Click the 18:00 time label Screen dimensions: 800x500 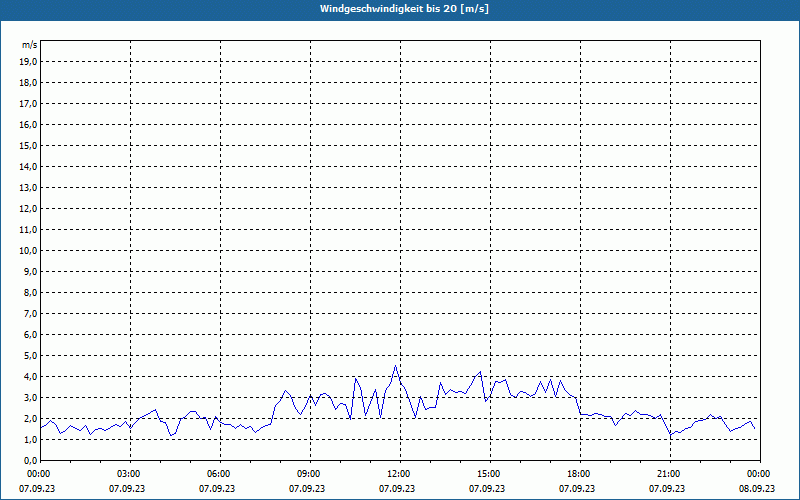click(x=581, y=474)
